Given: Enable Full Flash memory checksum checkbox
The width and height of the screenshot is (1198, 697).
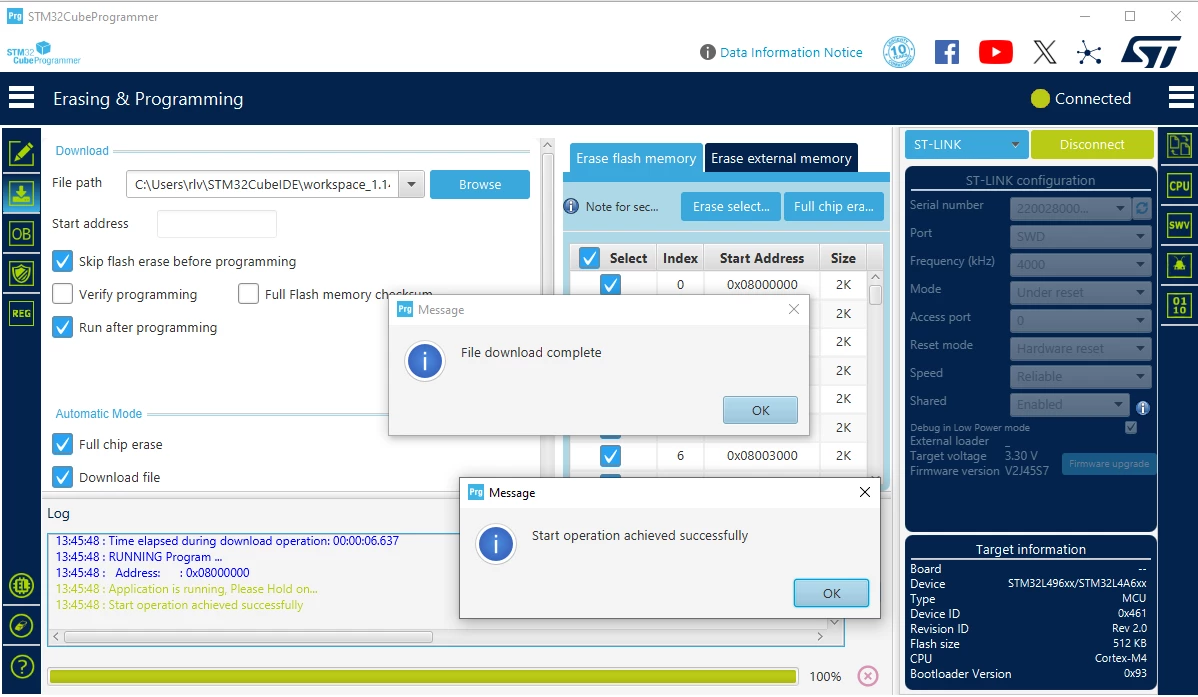Looking at the screenshot, I should pos(248,294).
